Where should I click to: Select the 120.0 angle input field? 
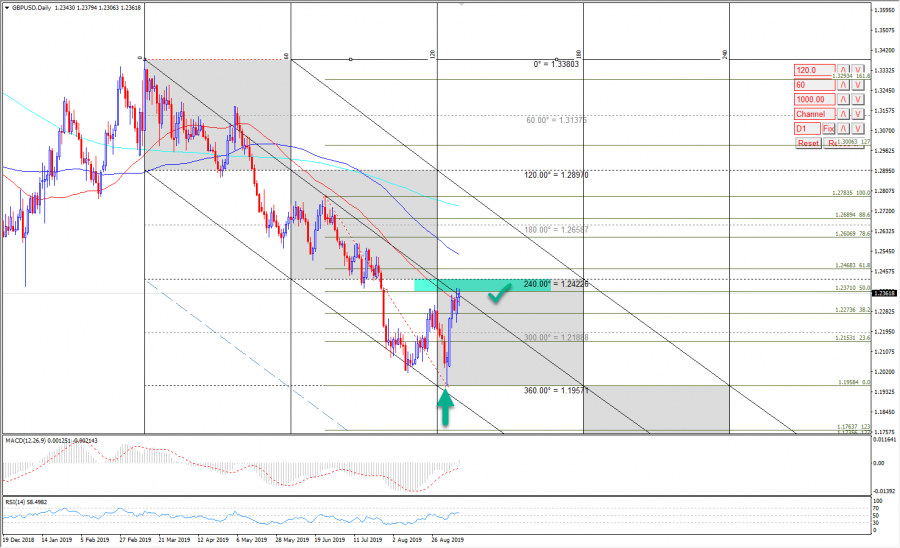(812, 71)
